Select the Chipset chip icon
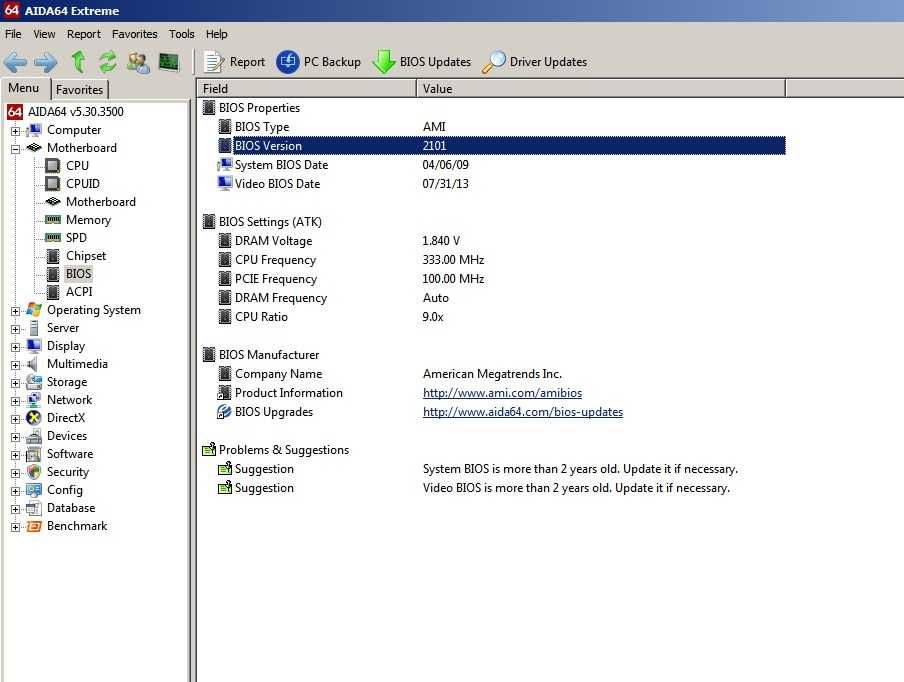This screenshot has height=682, width=904. point(52,256)
